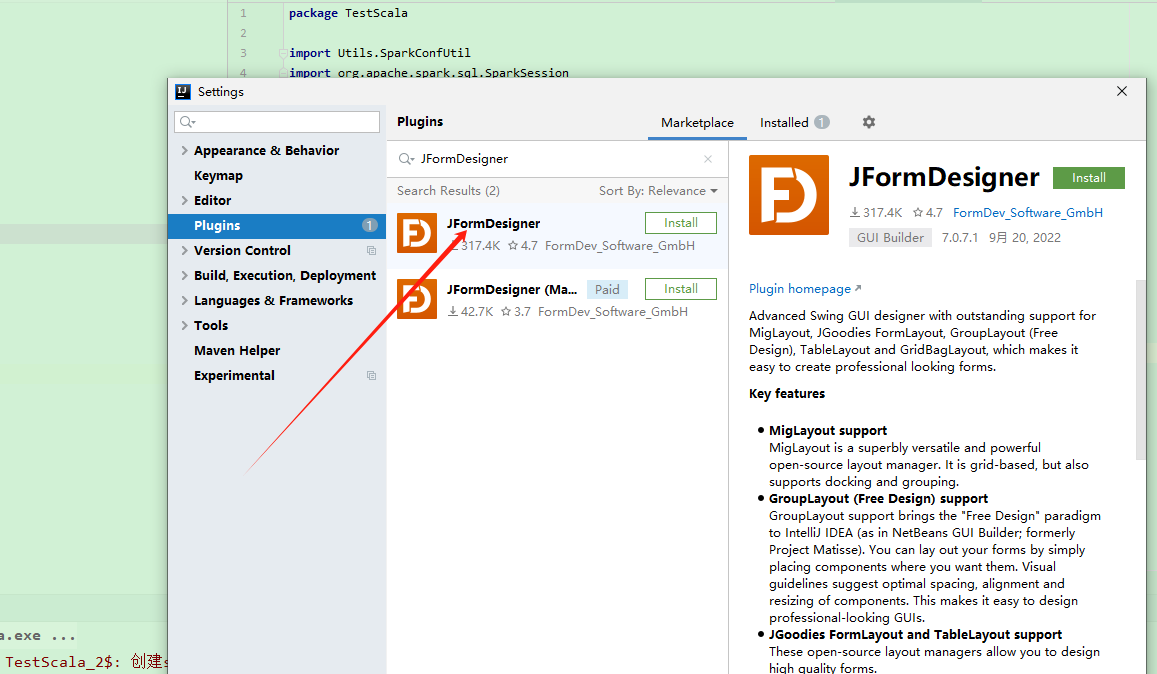Install JFormDesigner from the results list
This screenshot has width=1157, height=674.
point(680,223)
